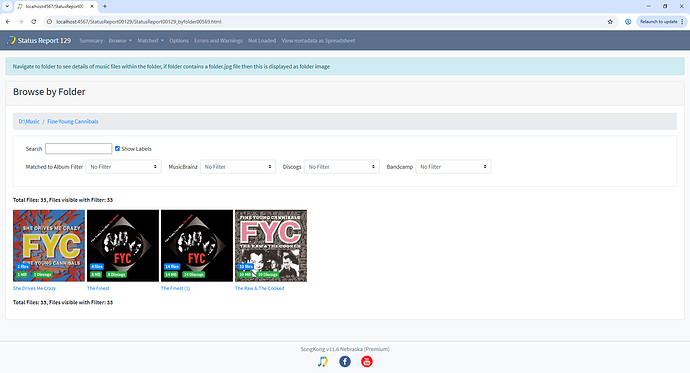
Task: Open the YouTube icon in footer
Action: 367,362
